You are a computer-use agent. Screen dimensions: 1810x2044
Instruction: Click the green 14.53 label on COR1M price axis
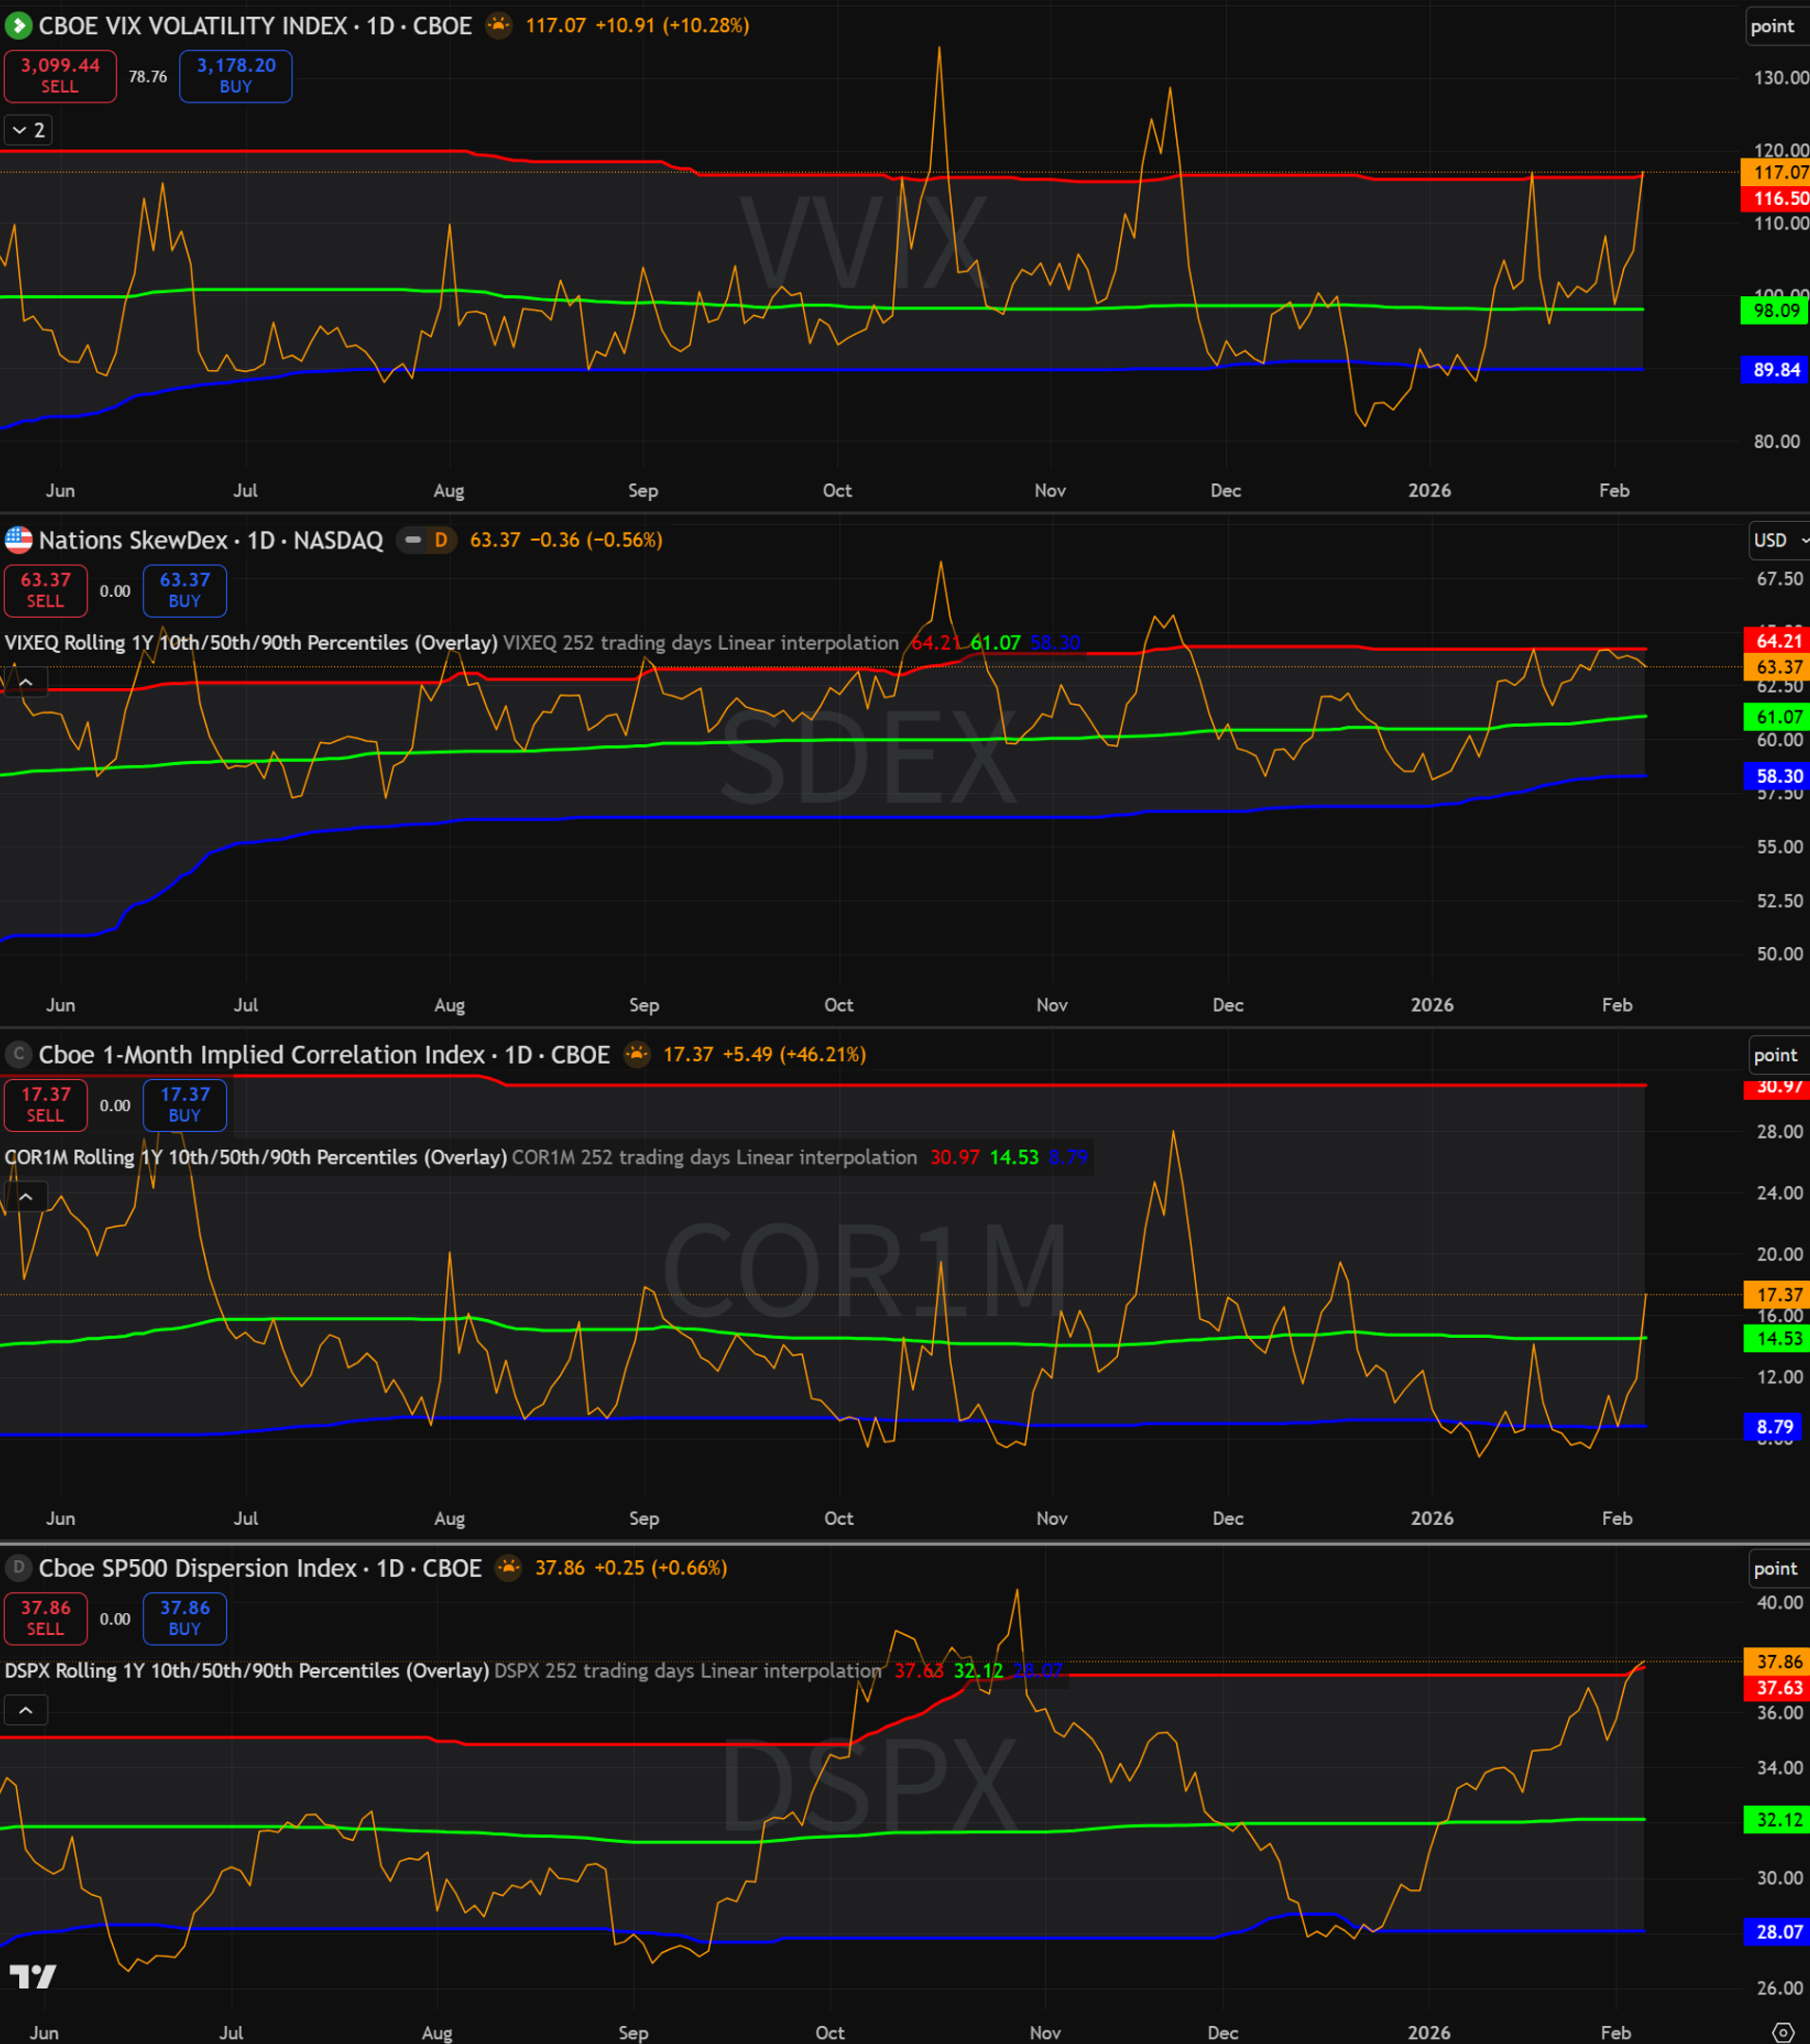tap(1778, 1338)
